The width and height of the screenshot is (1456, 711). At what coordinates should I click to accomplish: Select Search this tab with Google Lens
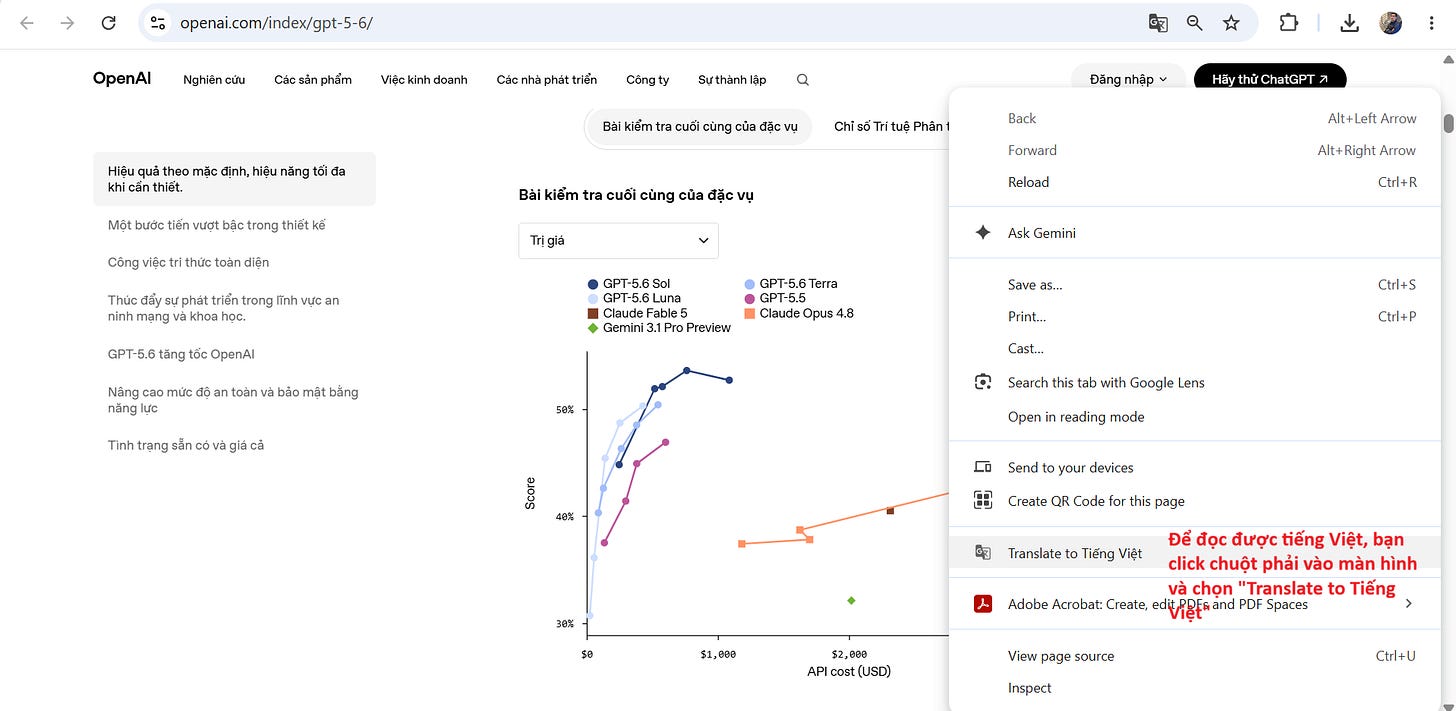pos(1195,383)
